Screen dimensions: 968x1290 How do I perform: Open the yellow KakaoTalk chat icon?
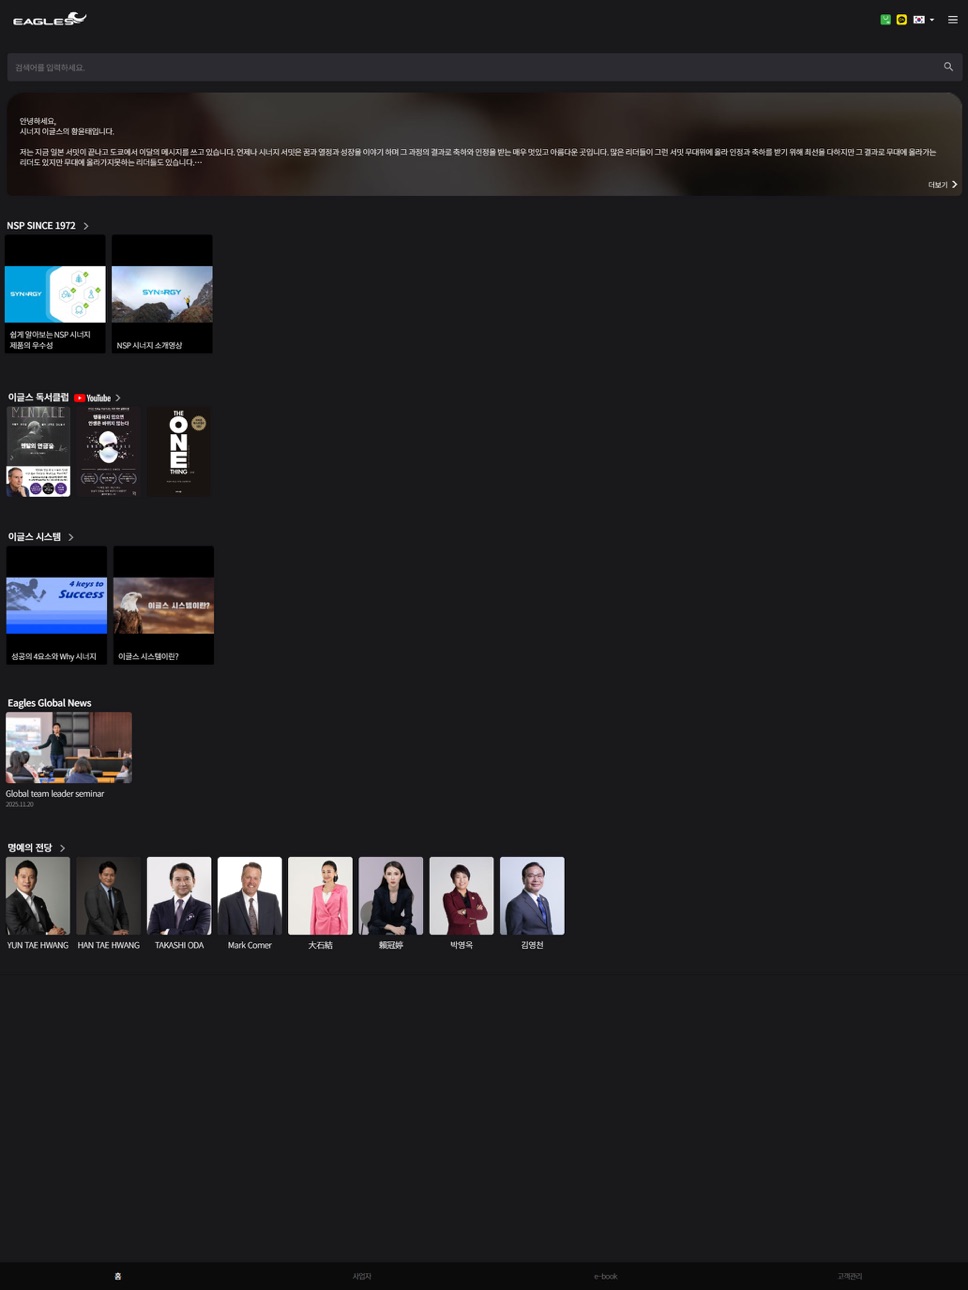901,19
